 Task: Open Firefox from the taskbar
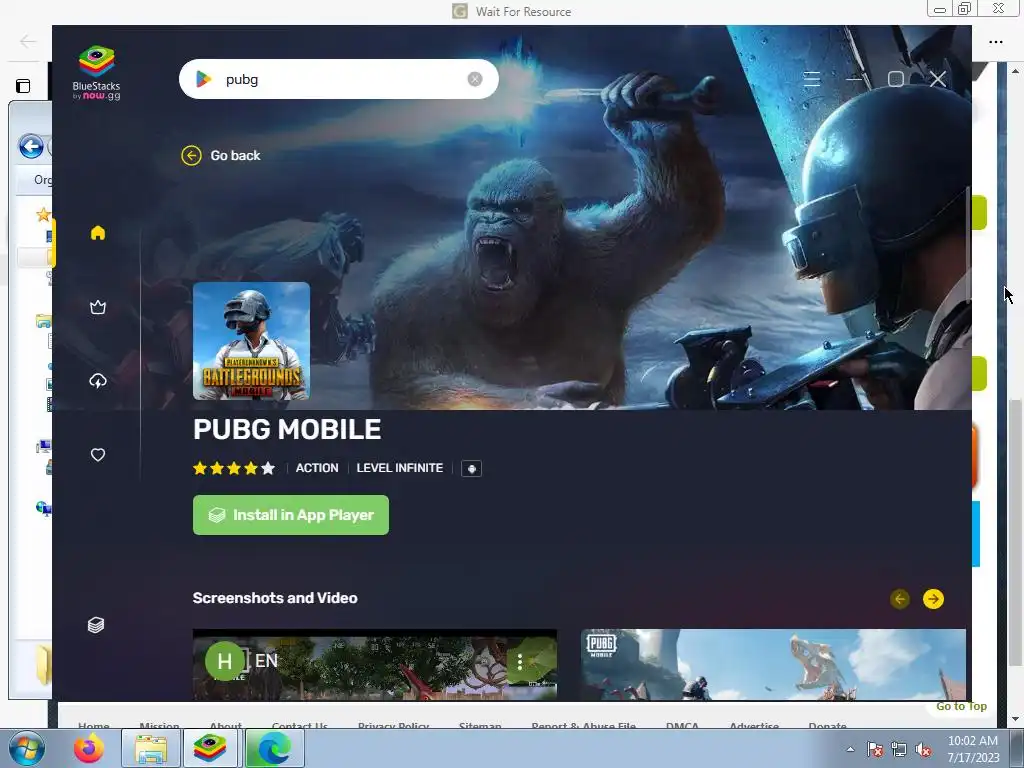point(88,748)
